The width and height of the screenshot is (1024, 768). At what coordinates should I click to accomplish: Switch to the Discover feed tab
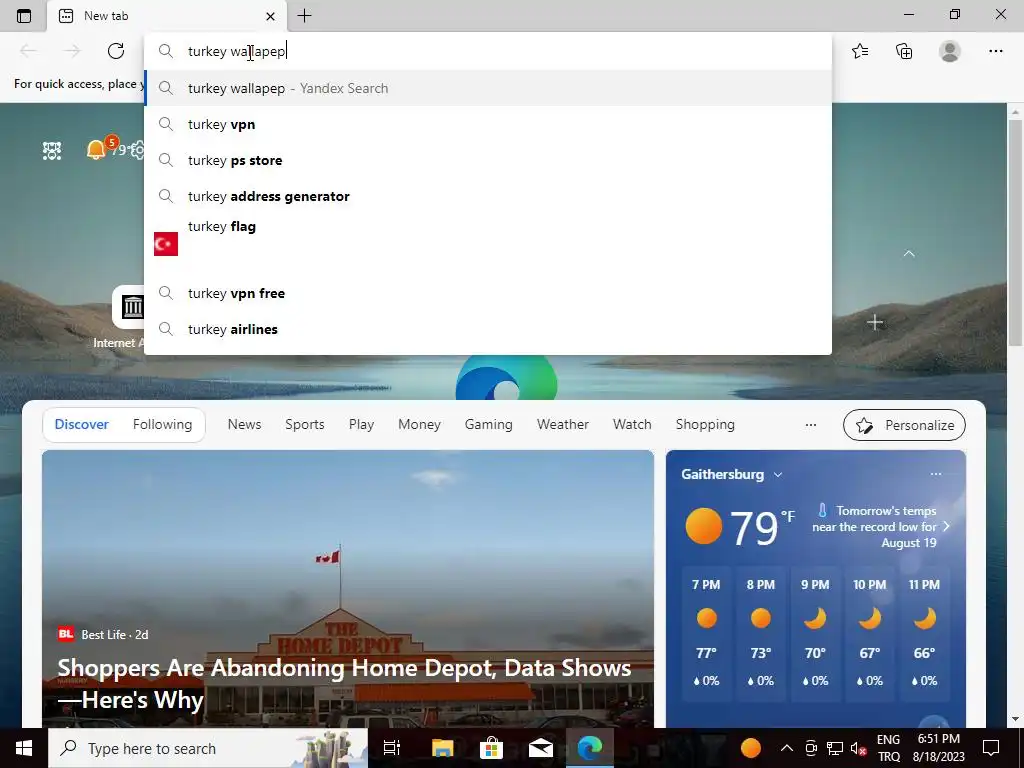coord(82,424)
